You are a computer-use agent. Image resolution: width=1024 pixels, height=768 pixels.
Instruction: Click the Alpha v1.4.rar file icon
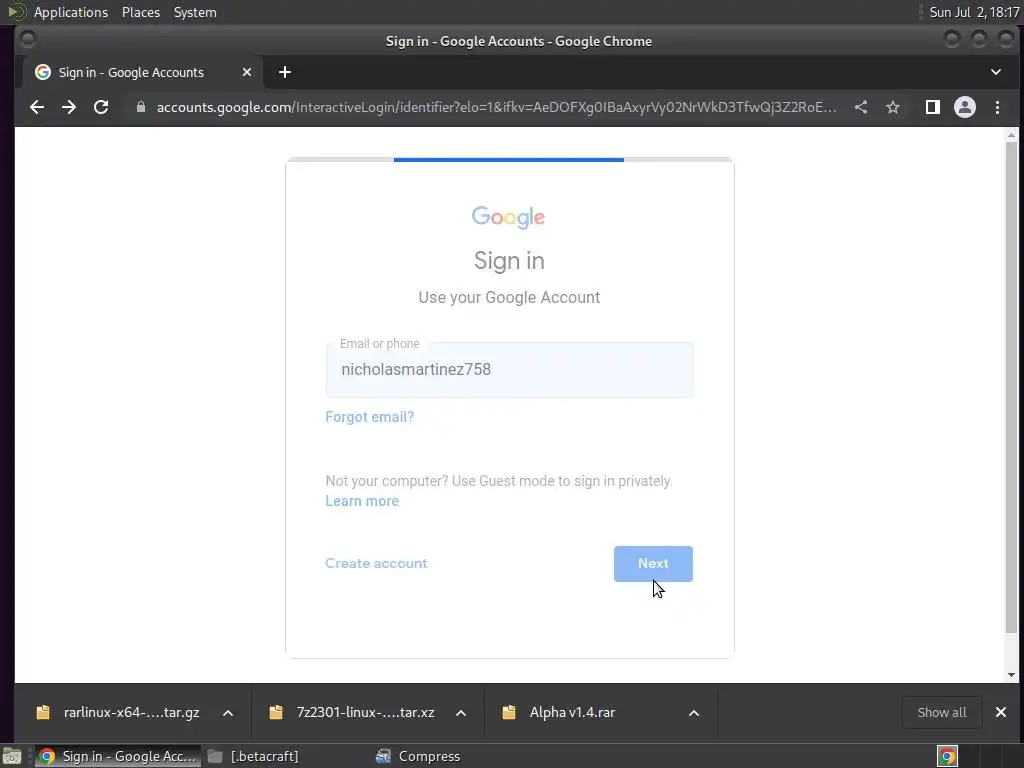click(x=509, y=712)
